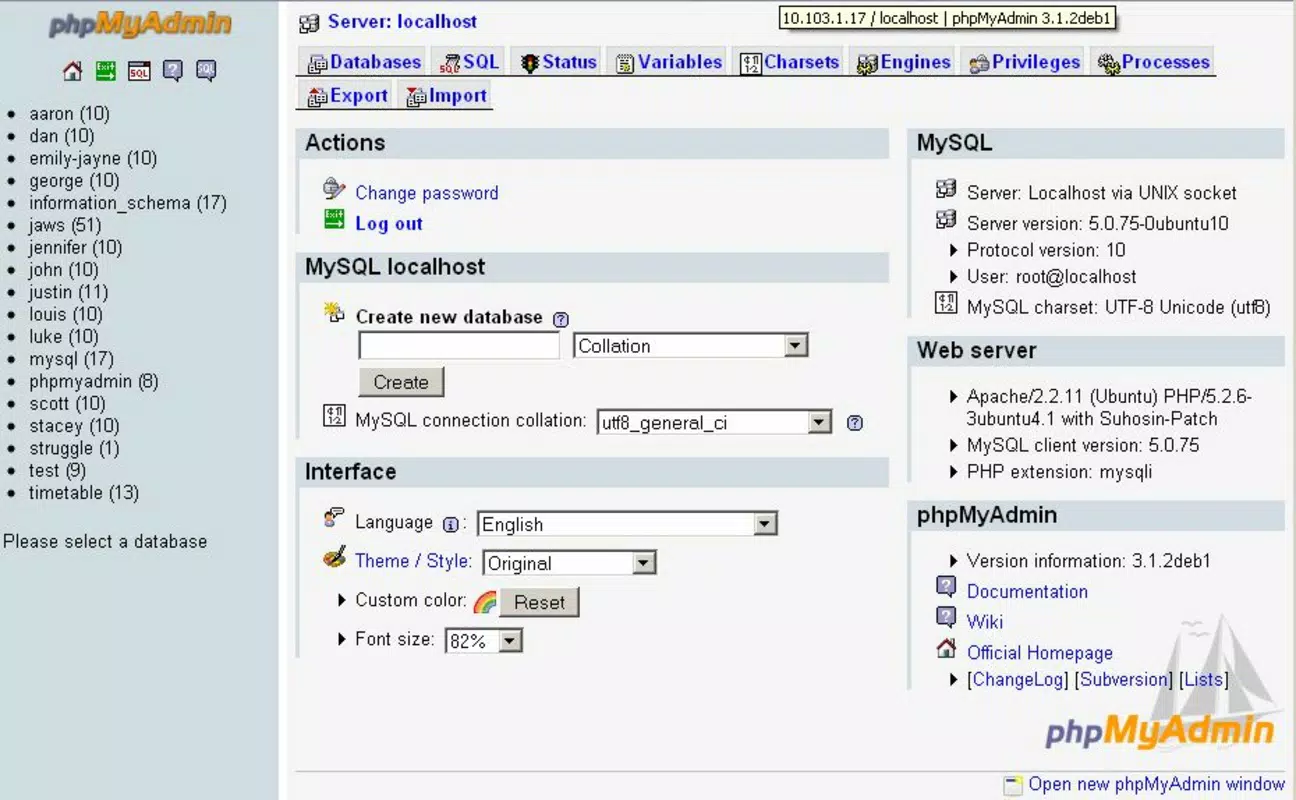Click the info icon beside Language

click(x=450, y=524)
